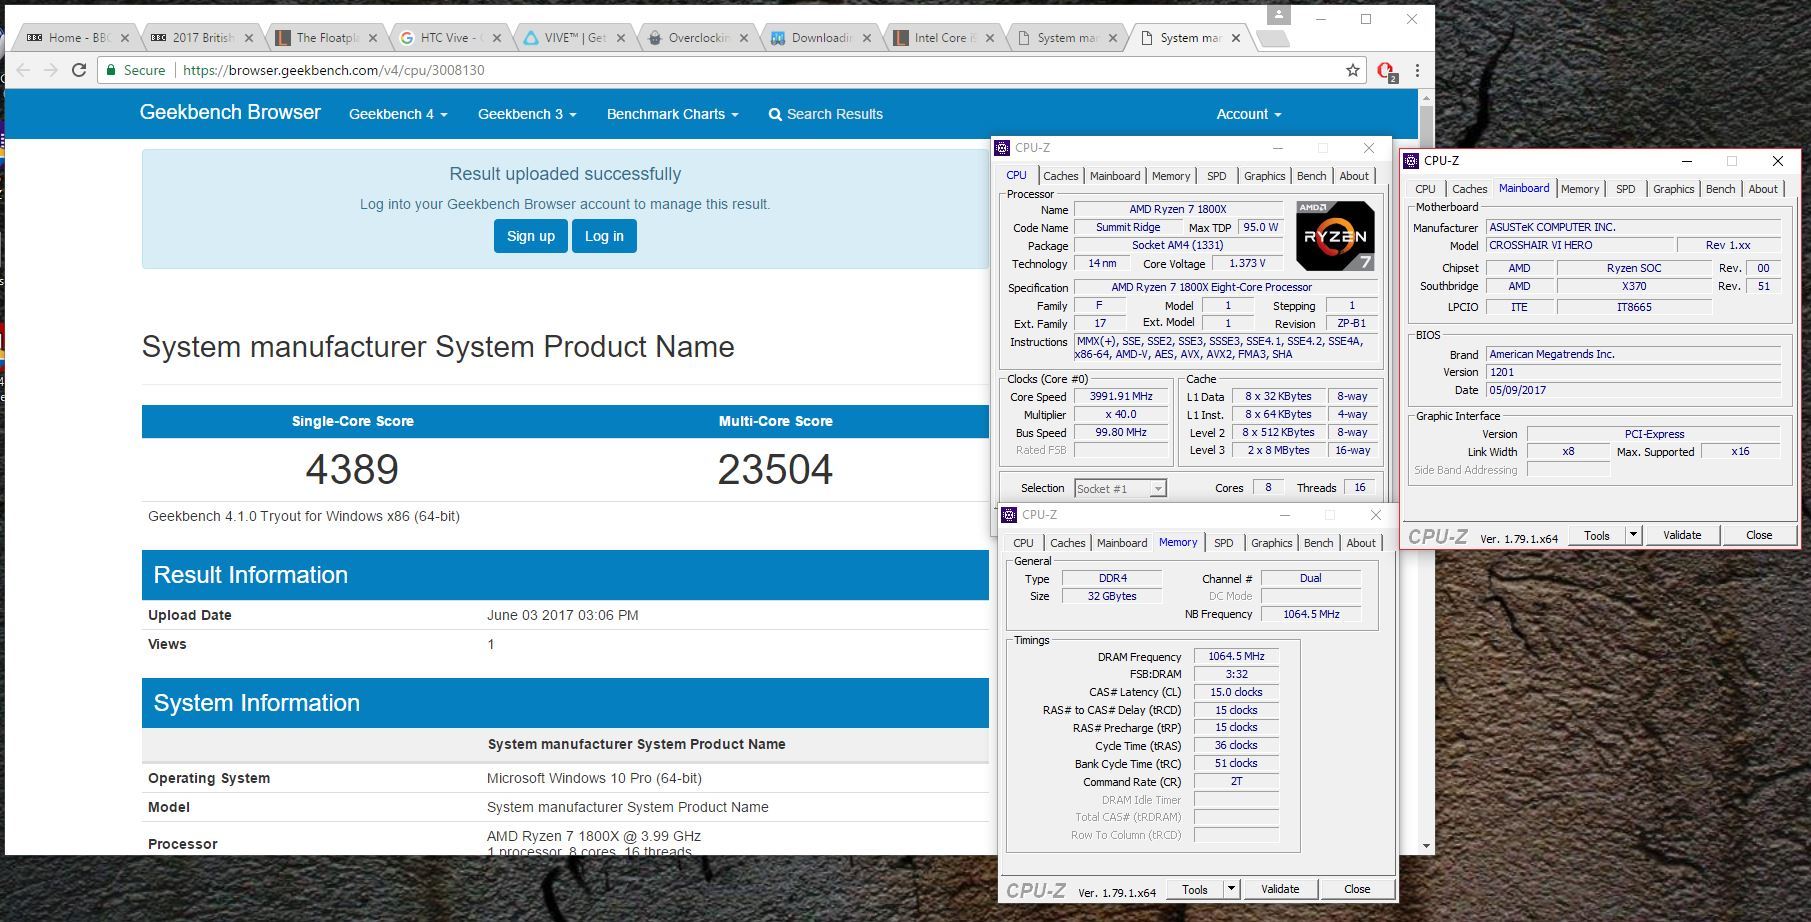Screen dimensions: 1811x922
Task: Go back using Chrome's back arrow
Action: tap(23, 70)
